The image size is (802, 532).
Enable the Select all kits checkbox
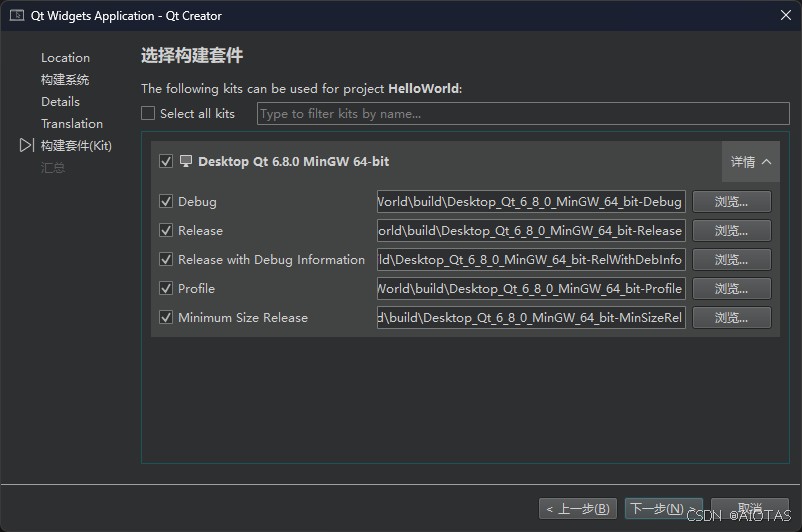point(148,113)
